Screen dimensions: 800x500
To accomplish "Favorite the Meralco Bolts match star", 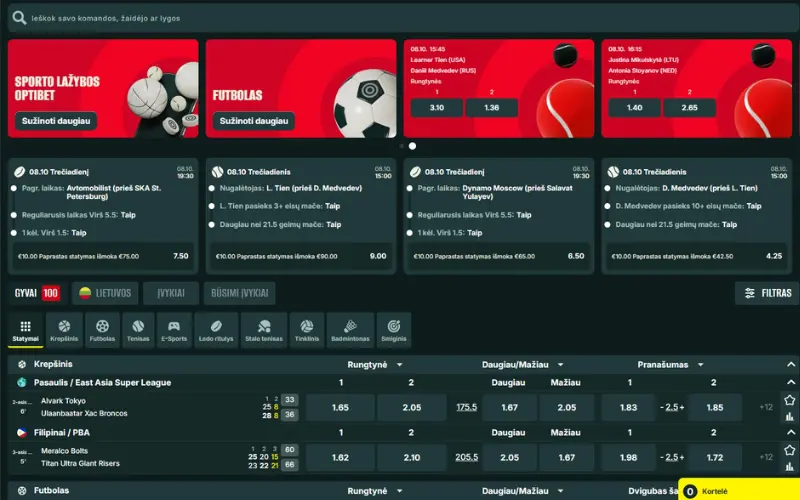I will 790,450.
